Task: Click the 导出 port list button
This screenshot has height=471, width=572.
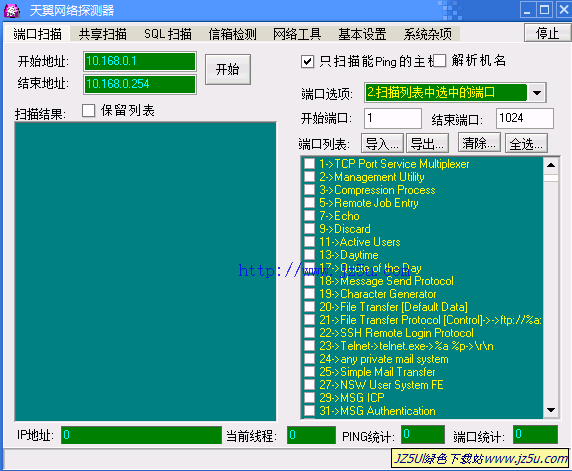Action: coord(427,144)
